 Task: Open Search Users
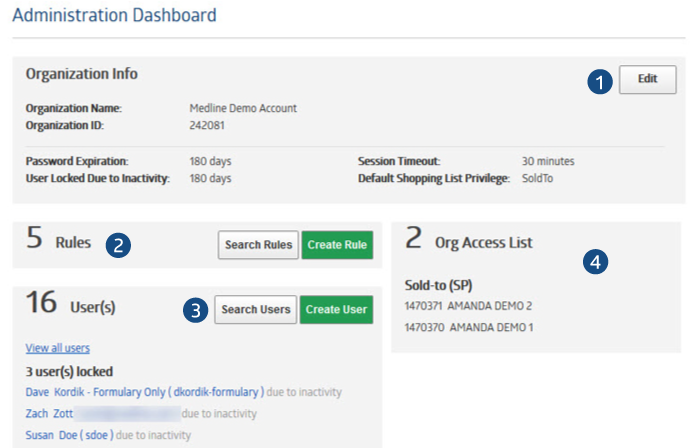click(256, 310)
